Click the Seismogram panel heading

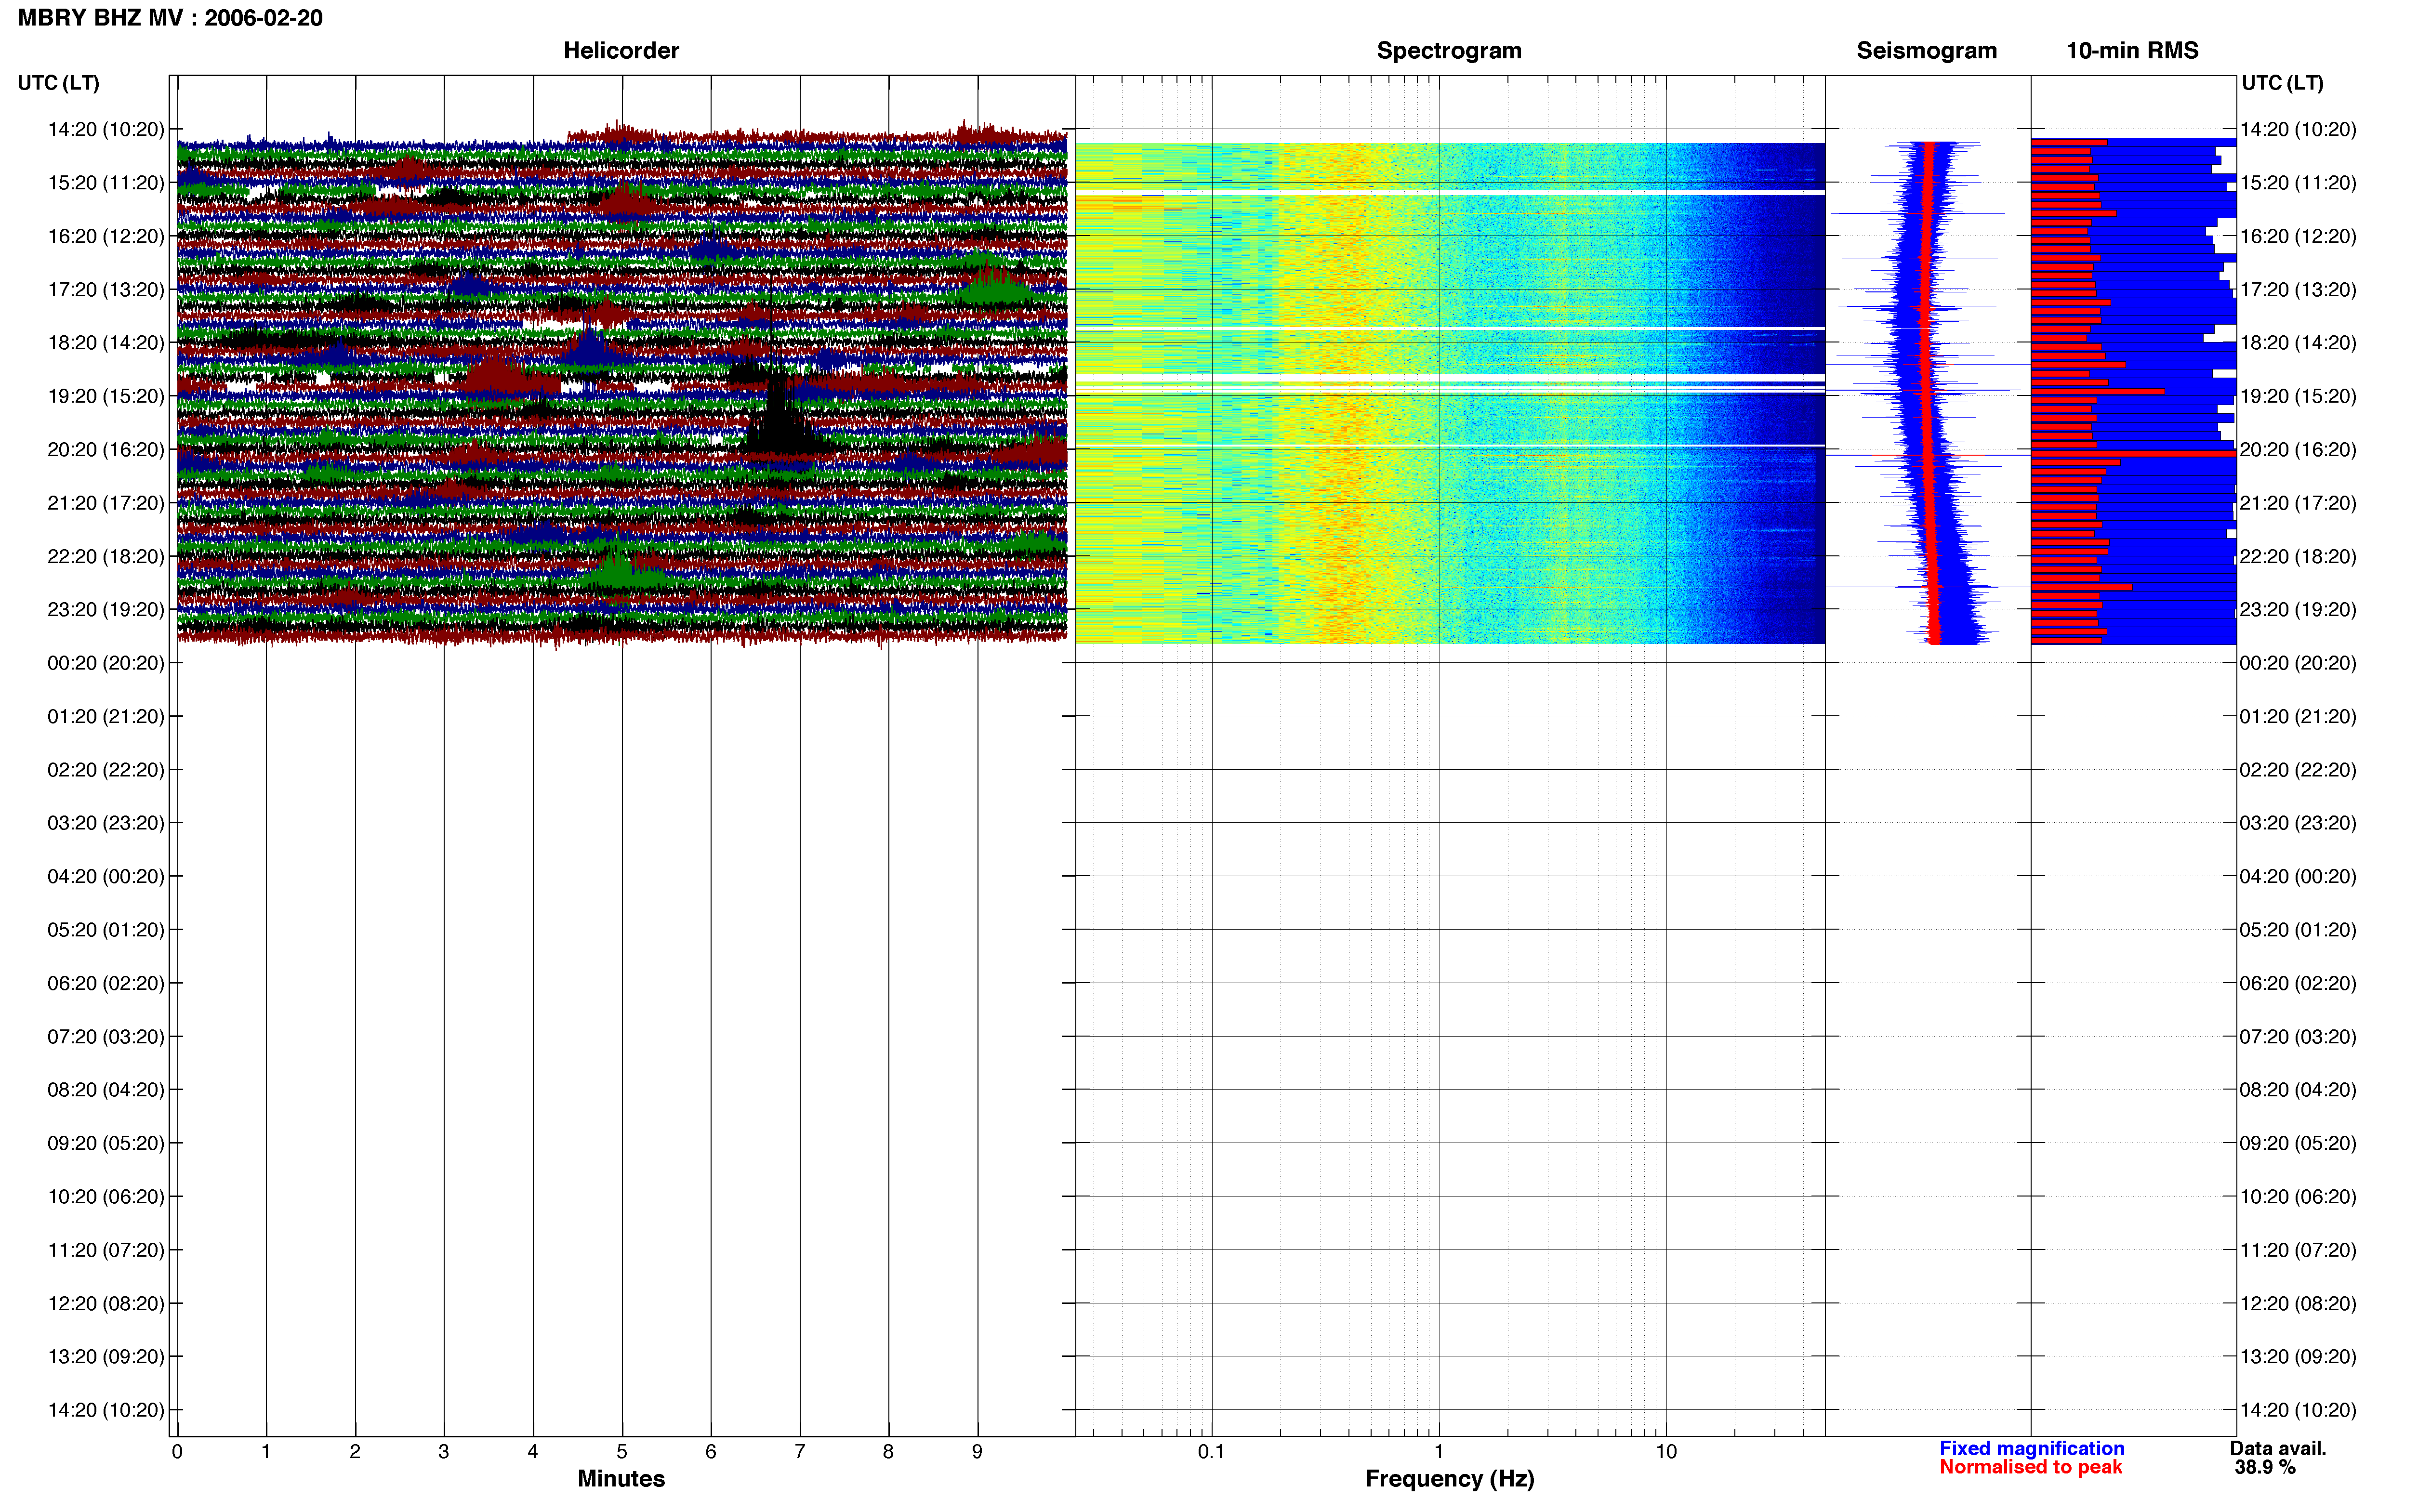(x=1926, y=50)
